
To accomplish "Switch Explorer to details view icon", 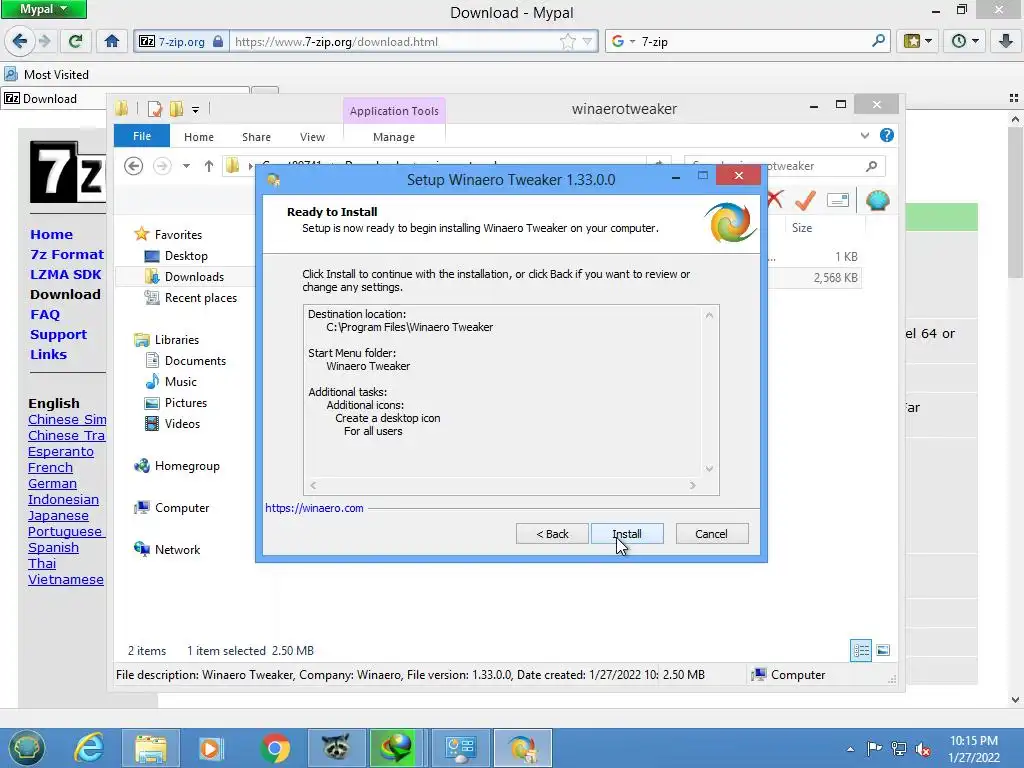I will tap(861, 650).
